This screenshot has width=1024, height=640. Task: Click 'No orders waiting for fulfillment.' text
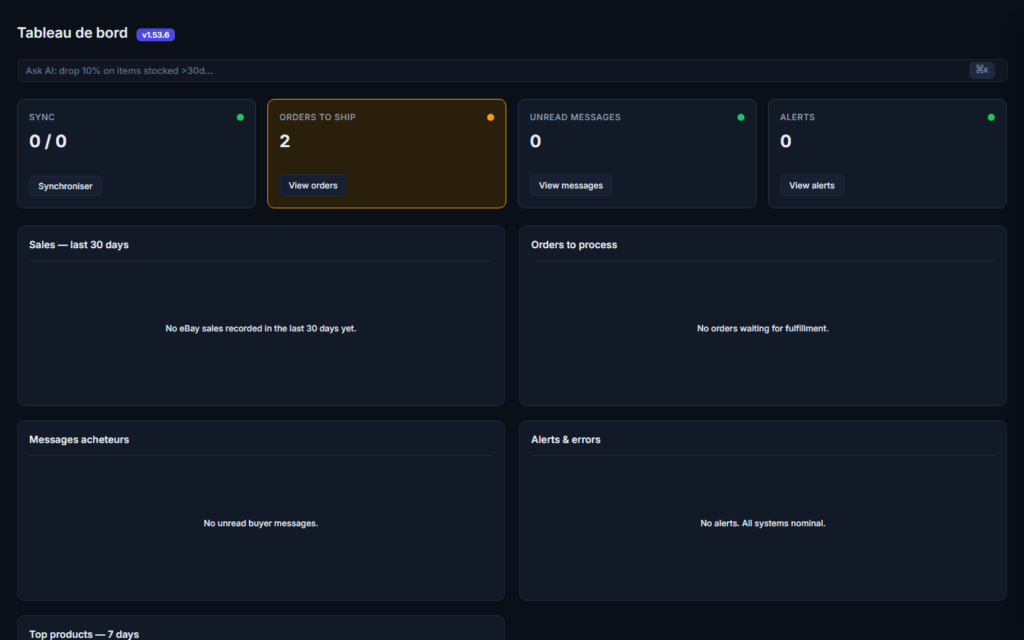[x=763, y=328]
